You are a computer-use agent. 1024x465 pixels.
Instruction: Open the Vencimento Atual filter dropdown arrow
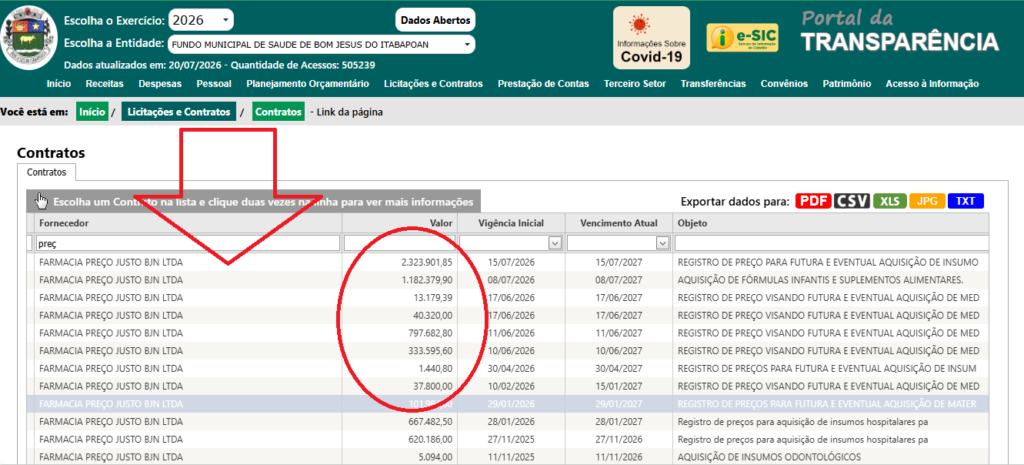pyautogui.click(x=663, y=243)
